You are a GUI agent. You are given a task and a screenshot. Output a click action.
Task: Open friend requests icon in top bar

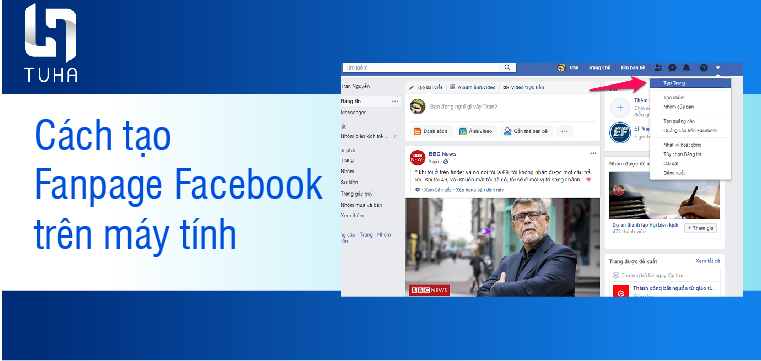[659, 68]
